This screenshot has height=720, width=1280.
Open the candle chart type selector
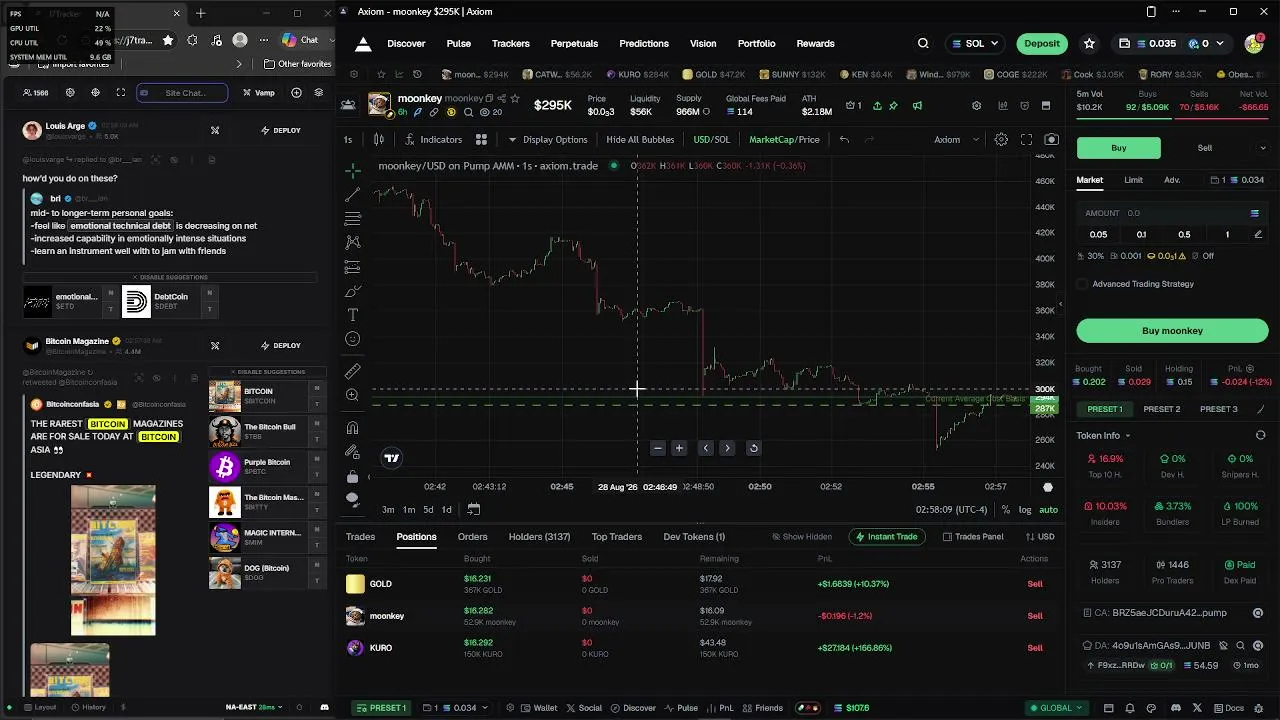[x=379, y=140]
